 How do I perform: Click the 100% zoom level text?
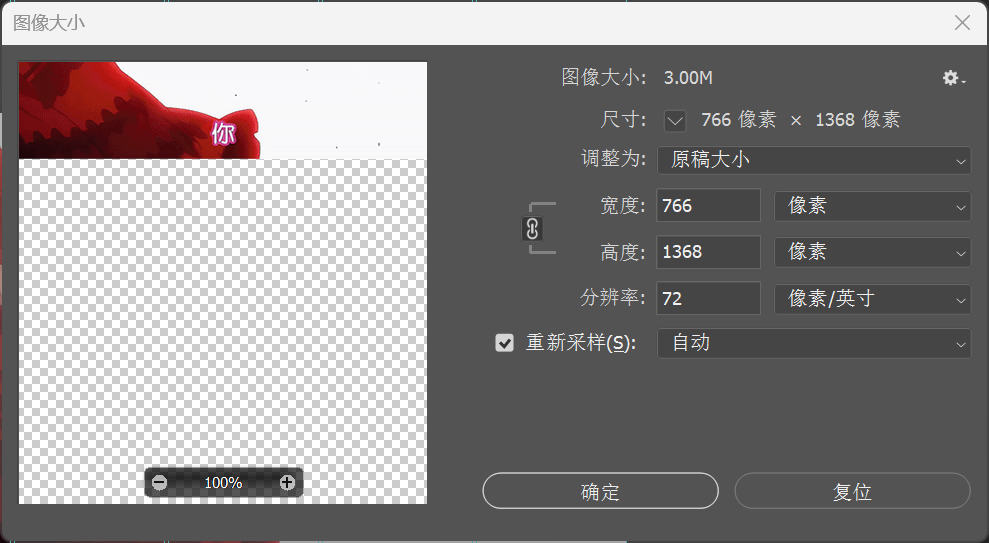tap(223, 483)
